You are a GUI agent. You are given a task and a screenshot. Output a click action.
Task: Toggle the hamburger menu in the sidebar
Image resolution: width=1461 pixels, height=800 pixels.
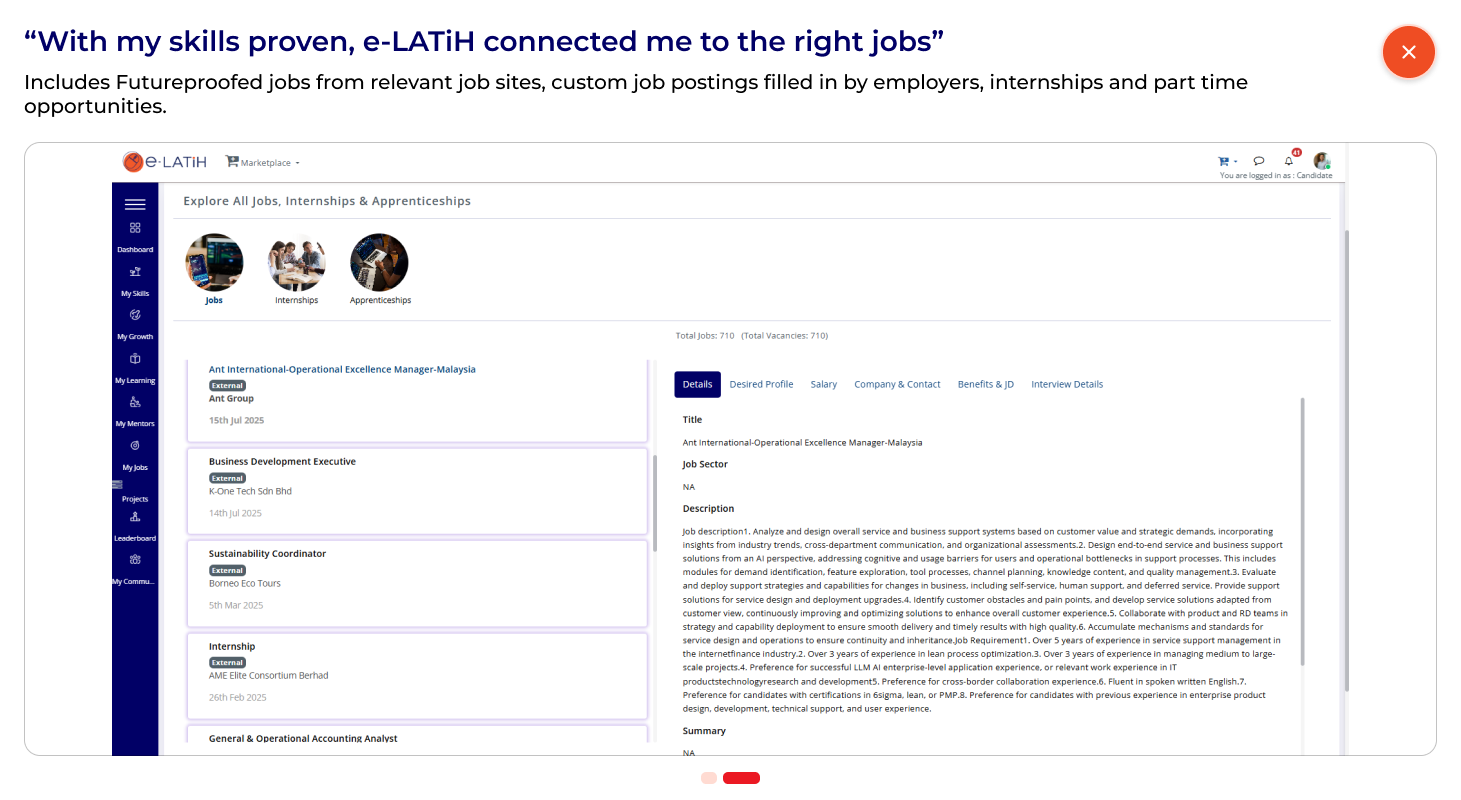tap(135, 204)
